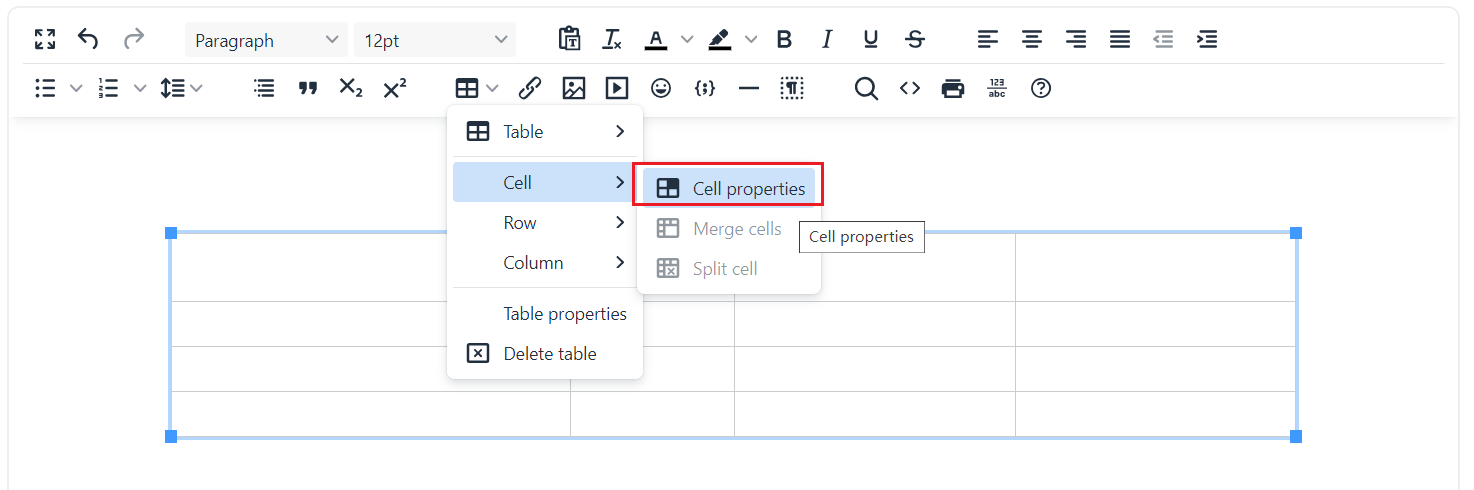Viewport: 1474px width, 490px height.
Task: Expand the highlight color picker arrow
Action: [751, 40]
